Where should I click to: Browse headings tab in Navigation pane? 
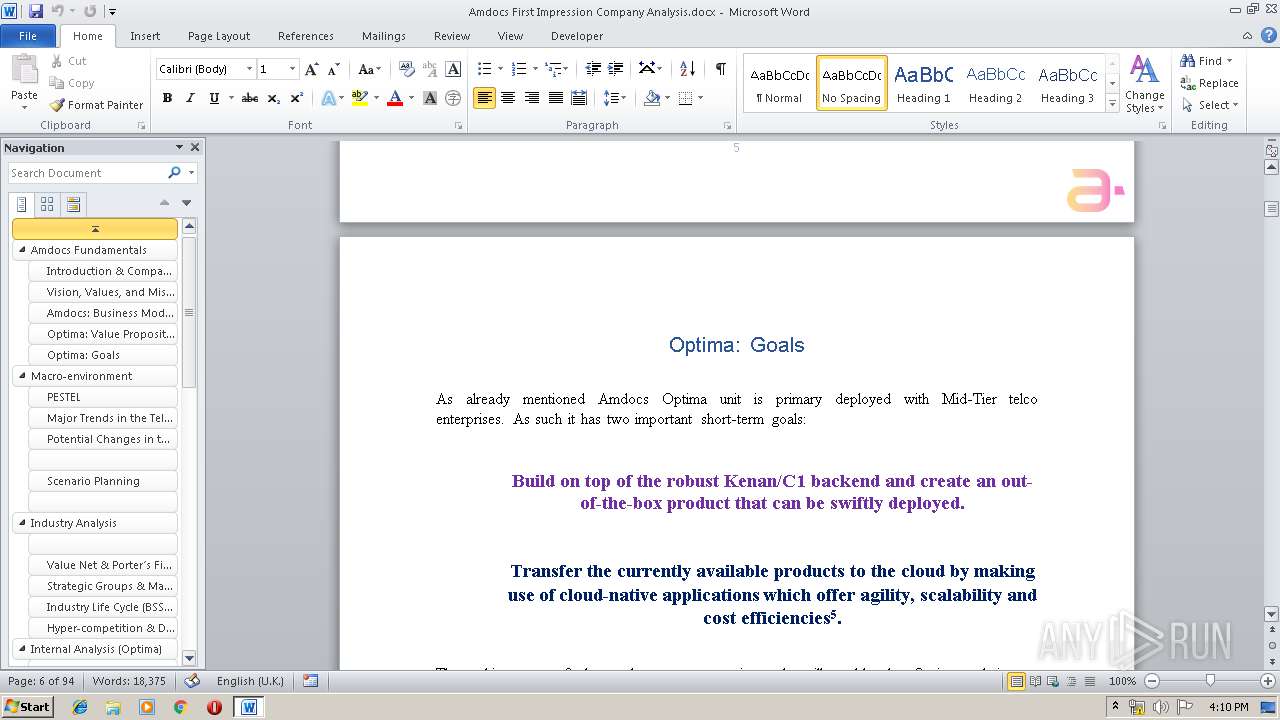click(x=22, y=204)
